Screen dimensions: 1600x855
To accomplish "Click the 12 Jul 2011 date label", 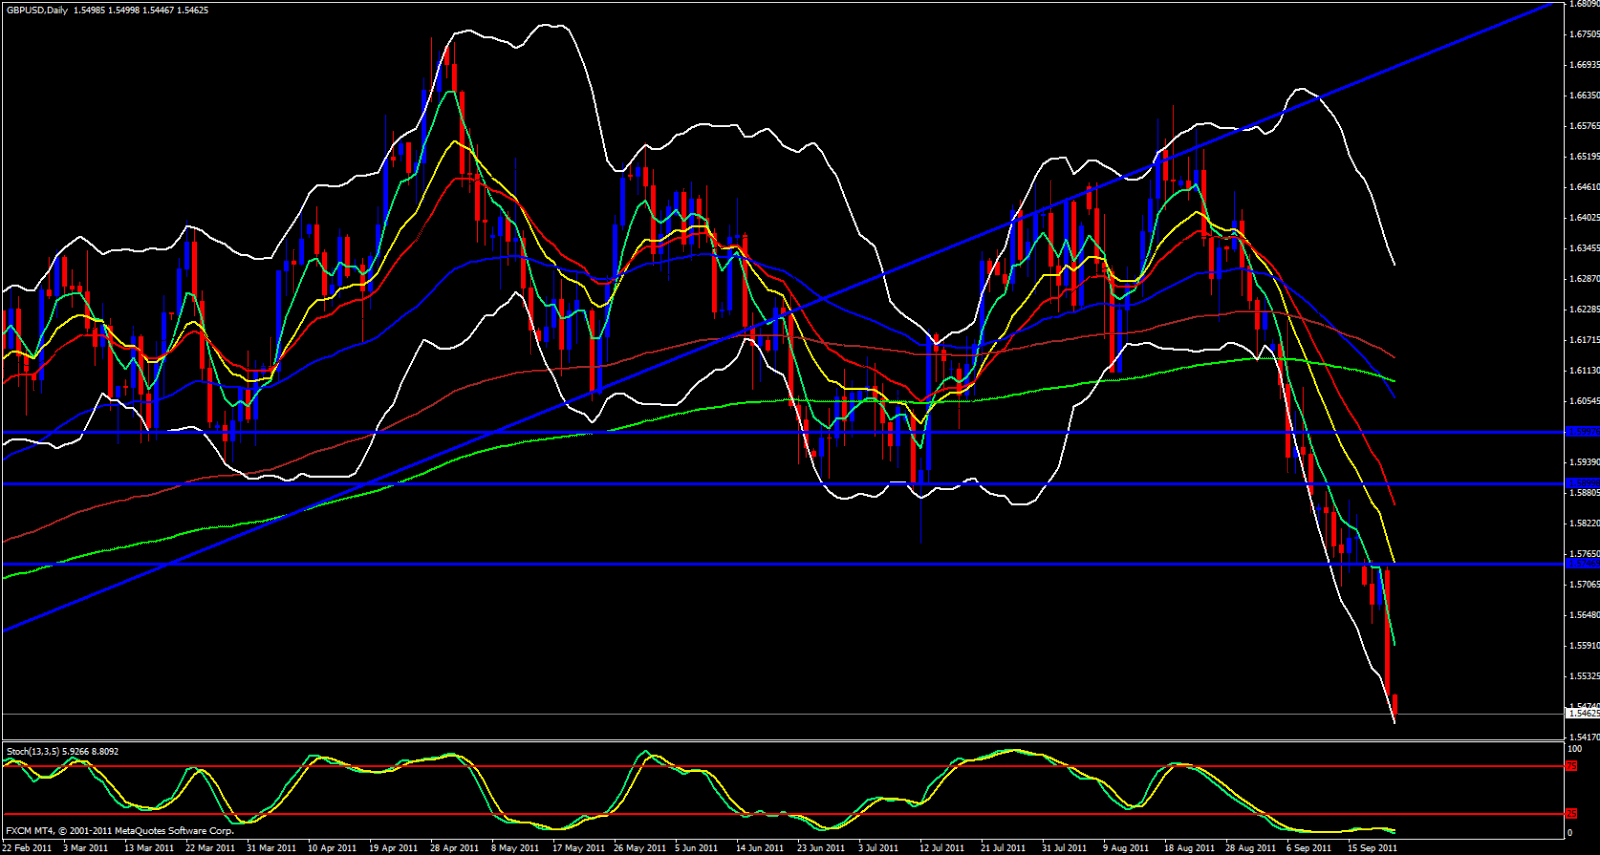I will click(x=942, y=848).
